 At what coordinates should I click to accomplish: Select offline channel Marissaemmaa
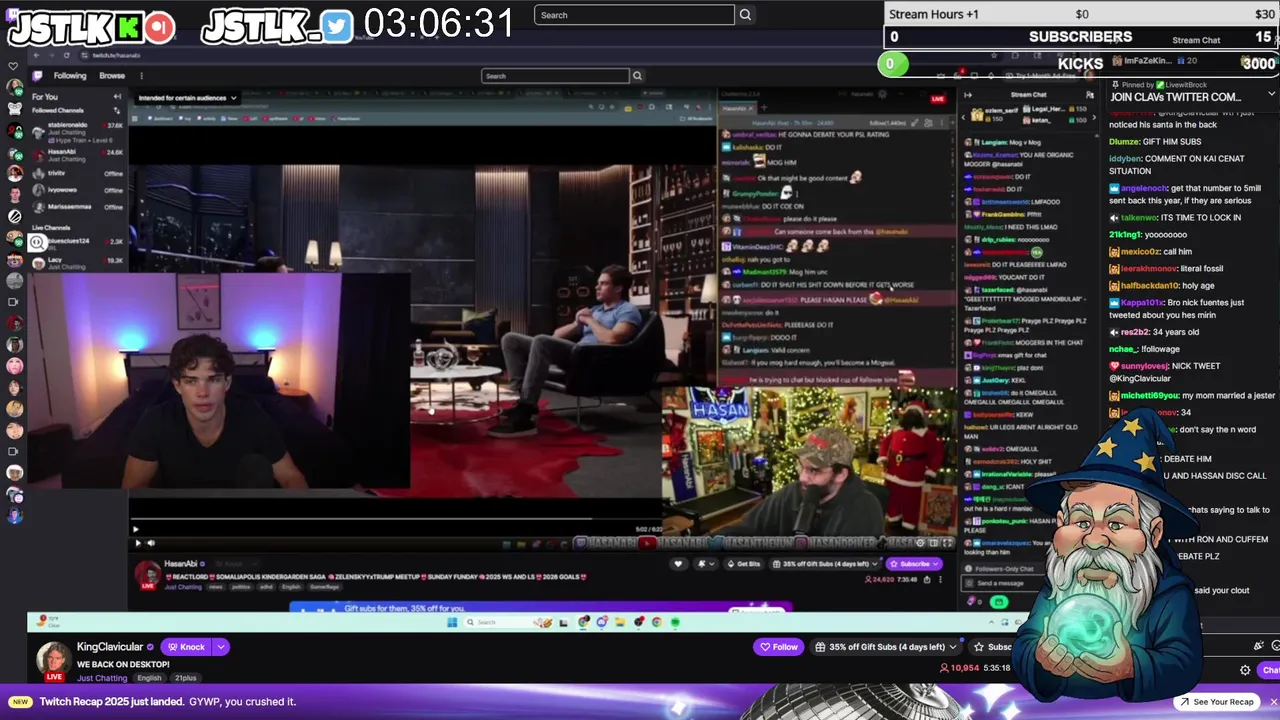(77, 206)
